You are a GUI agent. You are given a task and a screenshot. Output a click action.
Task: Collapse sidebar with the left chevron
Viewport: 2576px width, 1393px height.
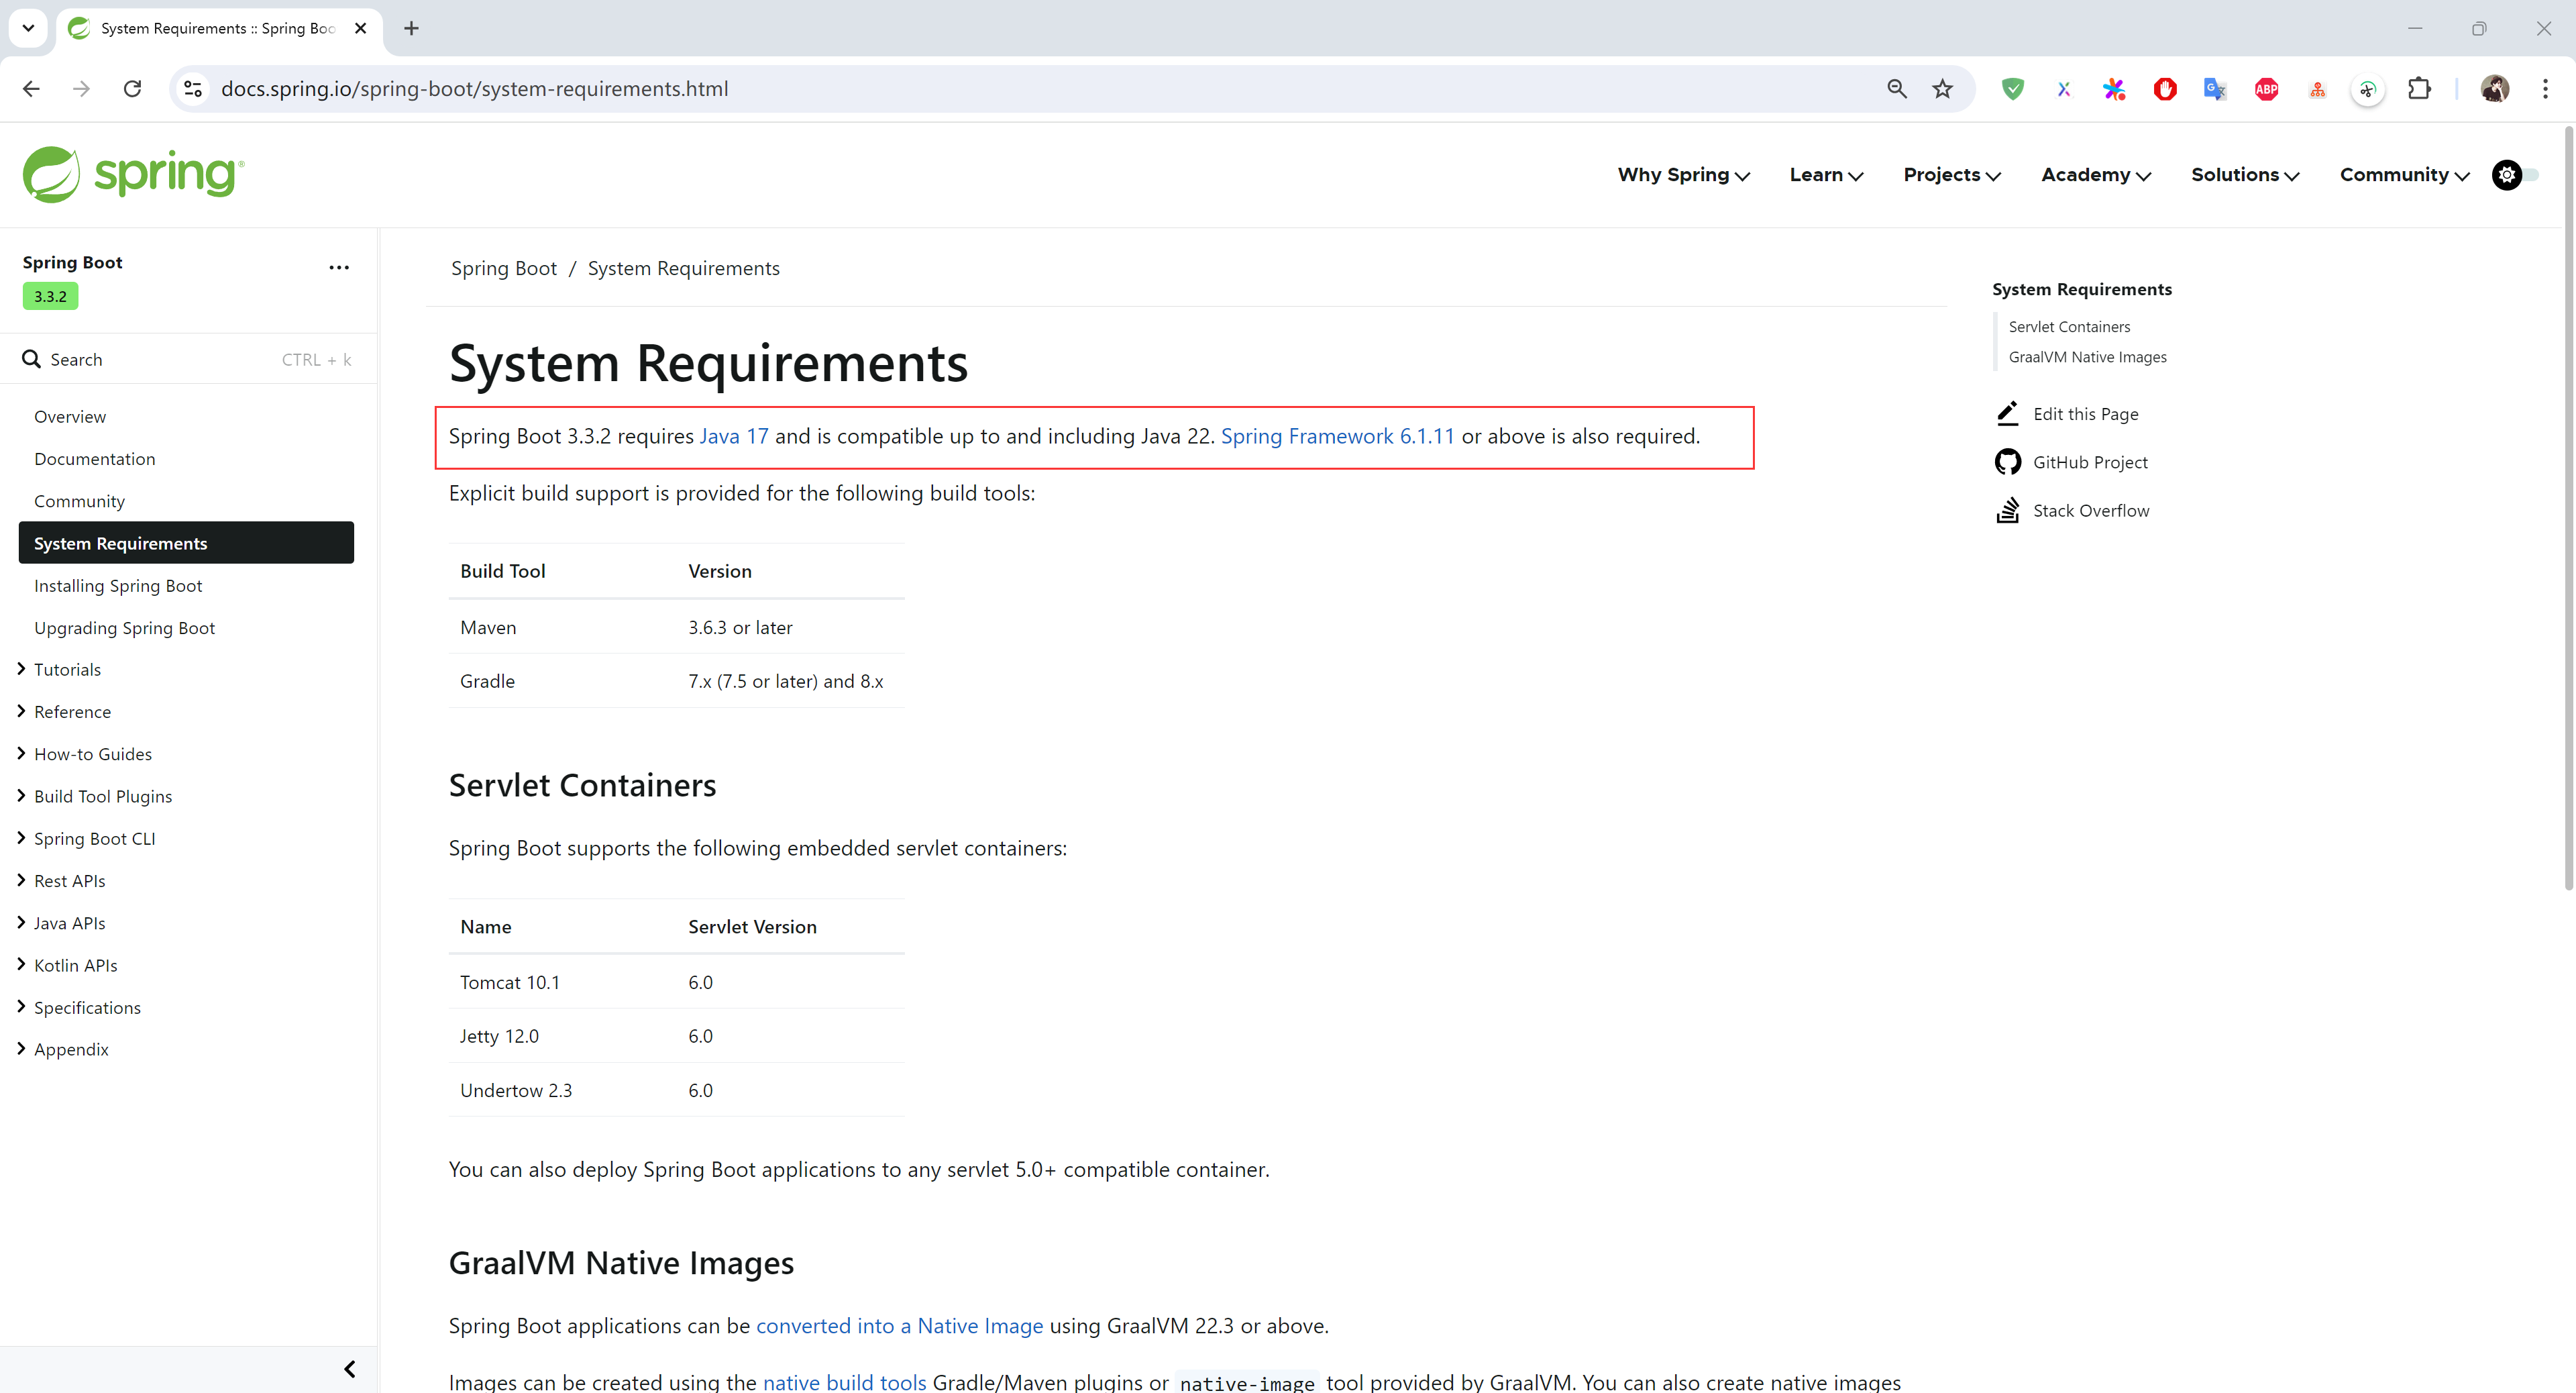(349, 1369)
